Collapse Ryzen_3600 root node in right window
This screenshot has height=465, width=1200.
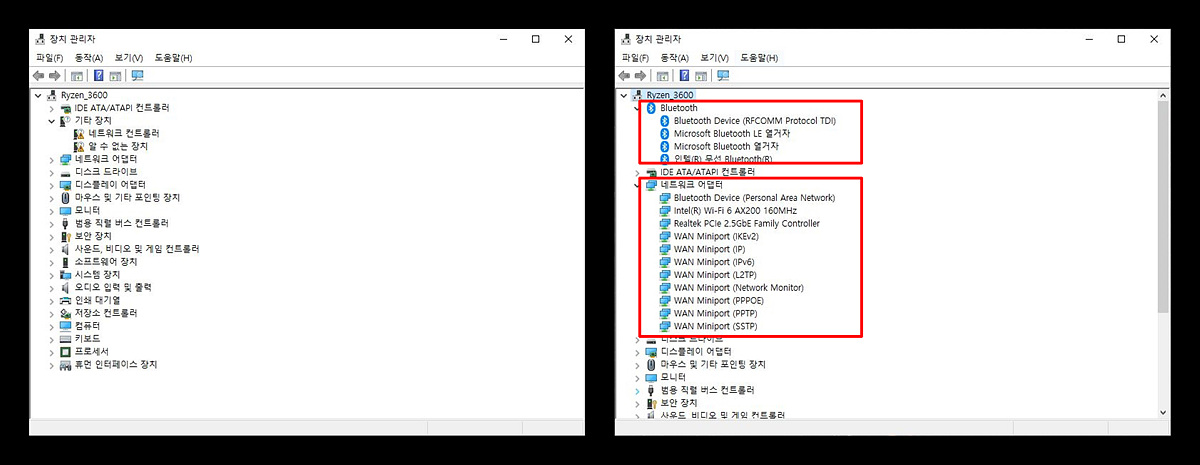625,95
